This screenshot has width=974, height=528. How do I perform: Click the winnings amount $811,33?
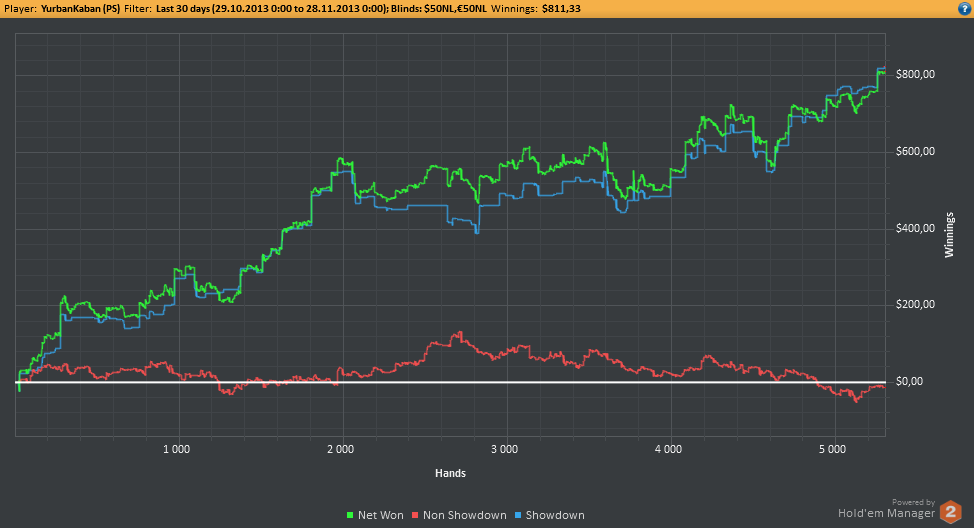(x=560, y=9)
